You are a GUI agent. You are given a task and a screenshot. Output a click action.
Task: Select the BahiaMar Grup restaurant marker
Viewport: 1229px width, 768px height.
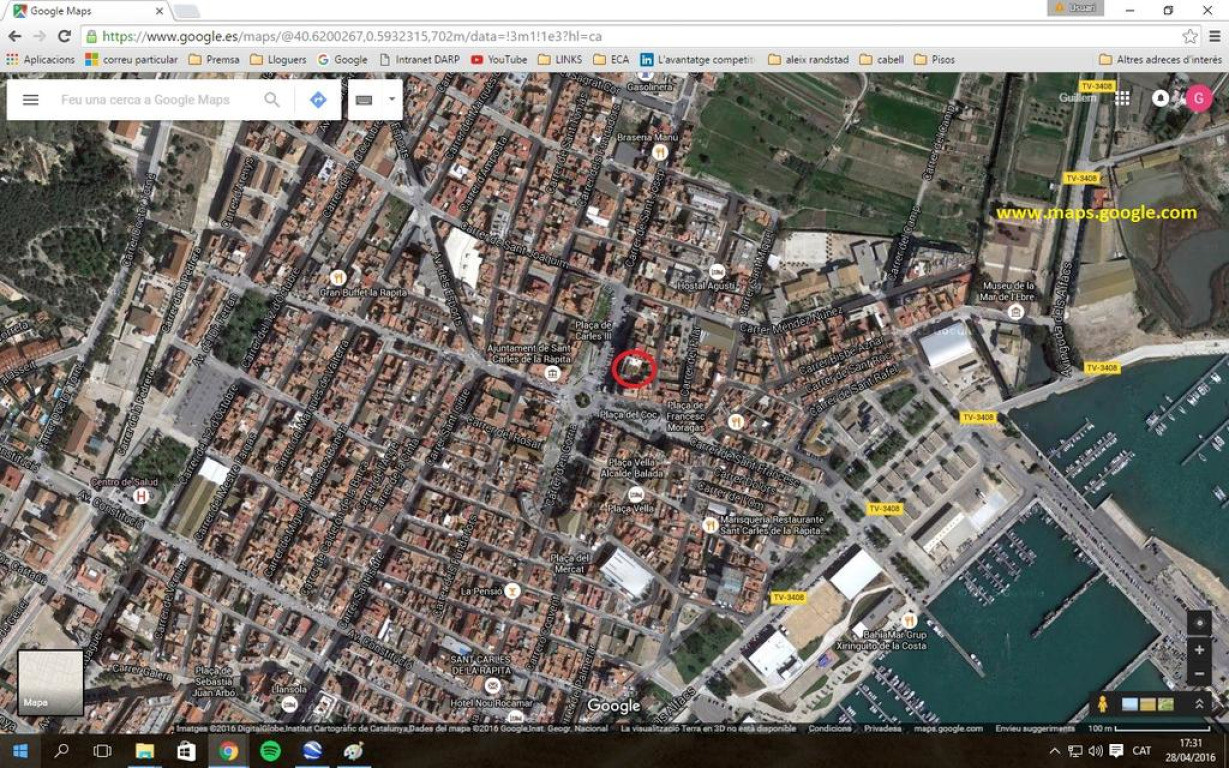(908, 621)
